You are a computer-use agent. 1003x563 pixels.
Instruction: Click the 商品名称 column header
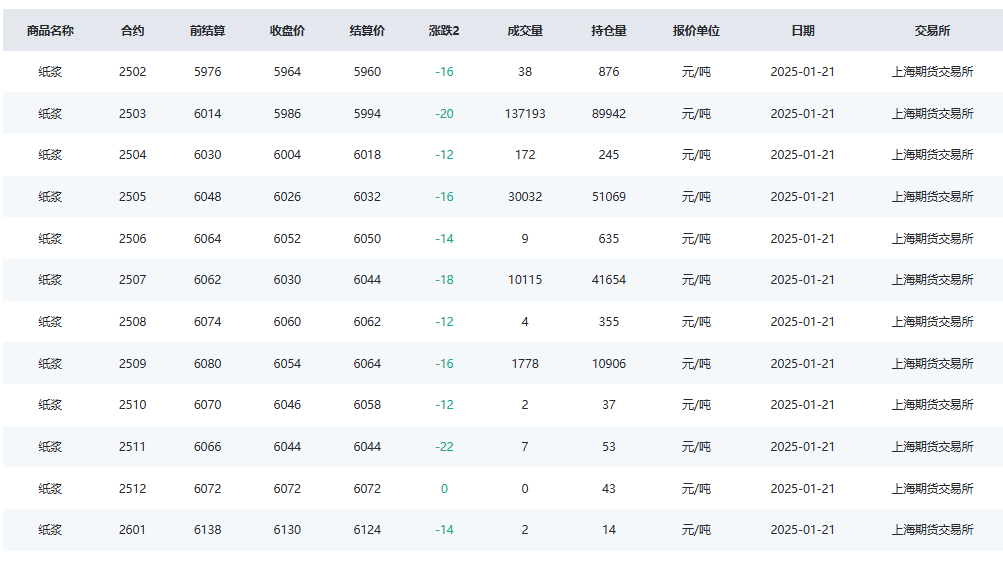pyautogui.click(x=50, y=31)
